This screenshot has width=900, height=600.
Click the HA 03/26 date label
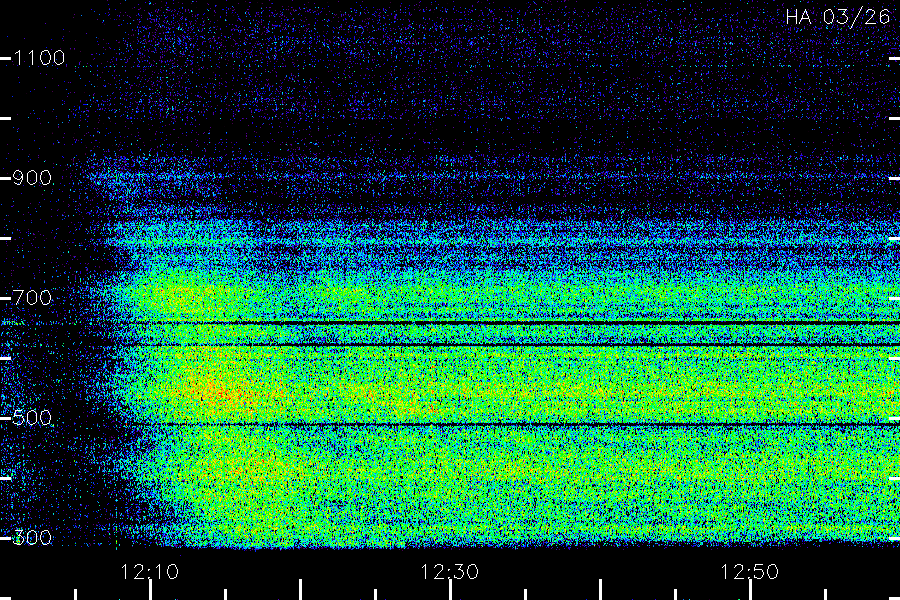837,17
